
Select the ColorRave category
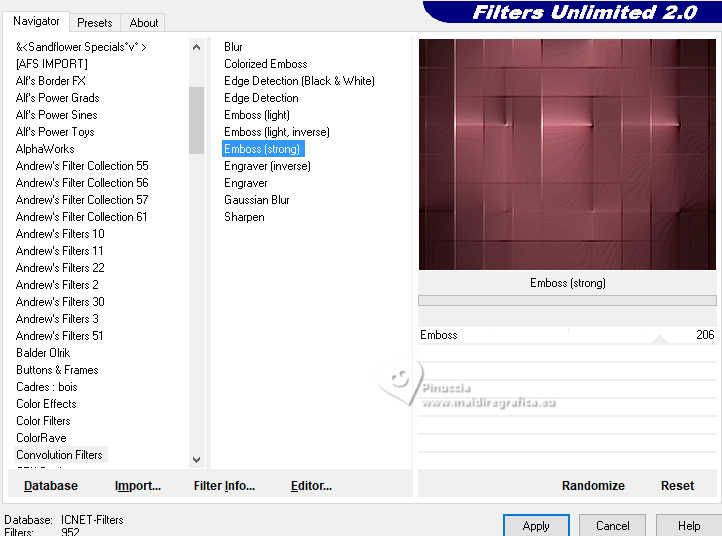tap(41, 438)
